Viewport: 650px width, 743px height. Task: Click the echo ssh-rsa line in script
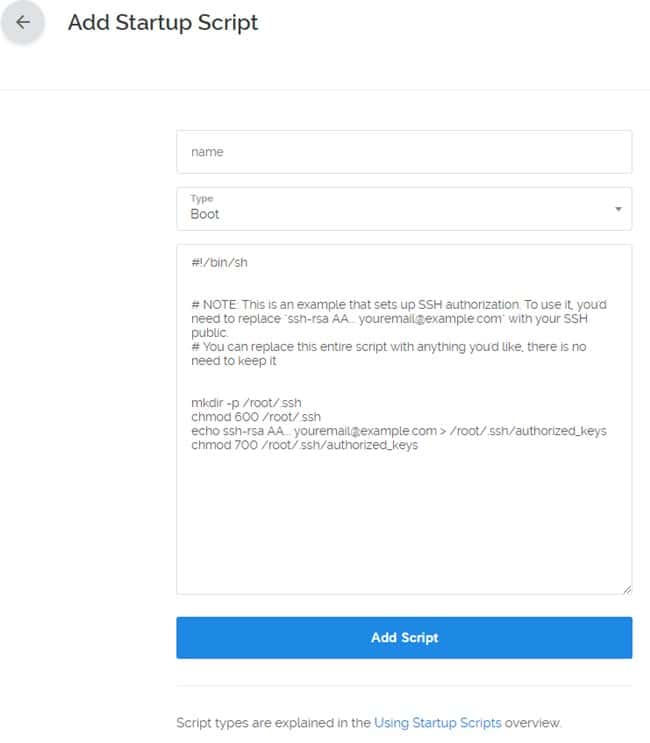click(x=398, y=431)
